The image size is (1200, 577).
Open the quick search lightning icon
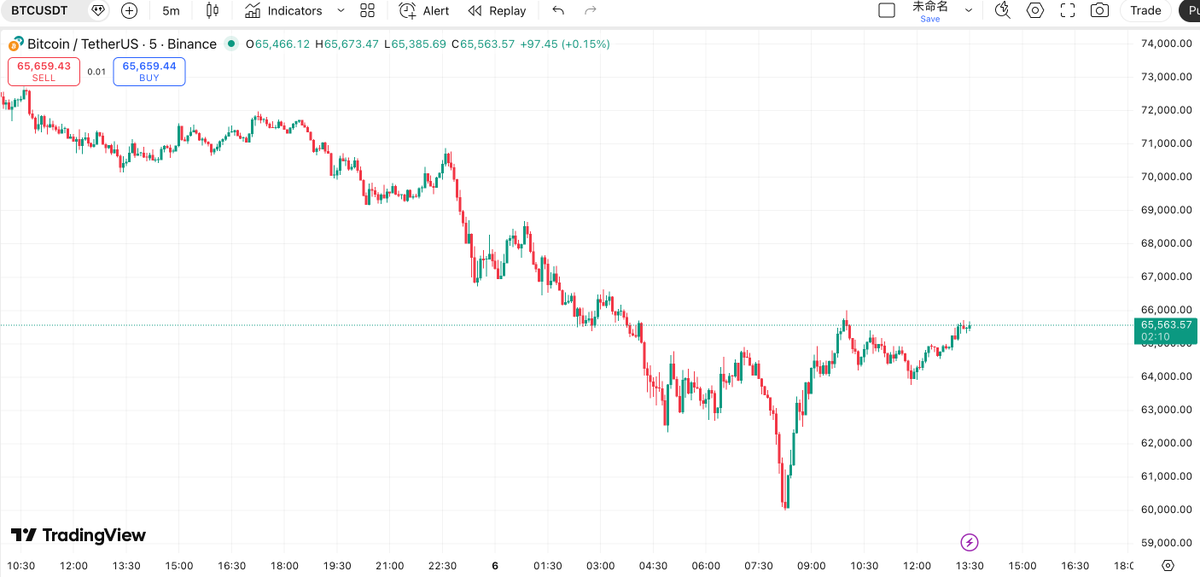[x=1003, y=11]
